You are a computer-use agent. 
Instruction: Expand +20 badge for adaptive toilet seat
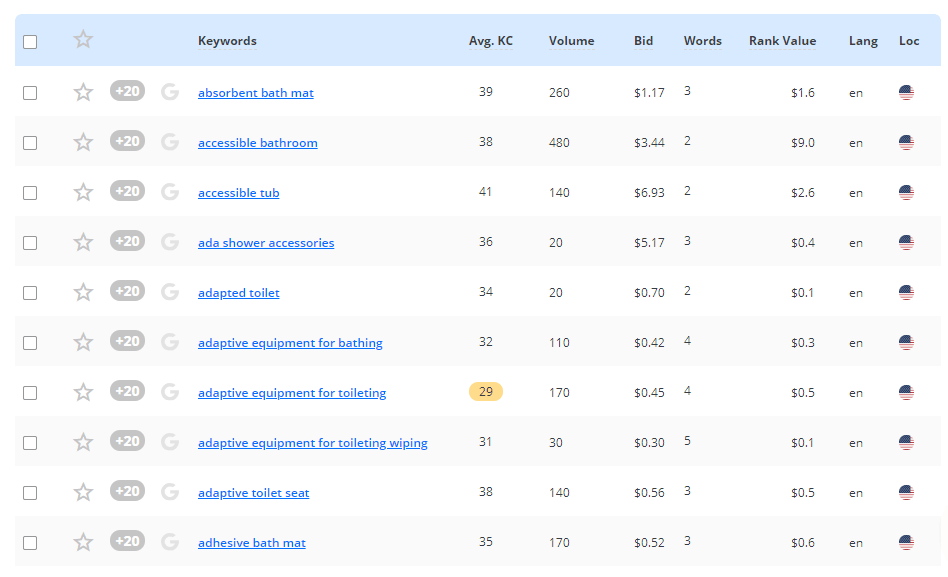point(127,491)
